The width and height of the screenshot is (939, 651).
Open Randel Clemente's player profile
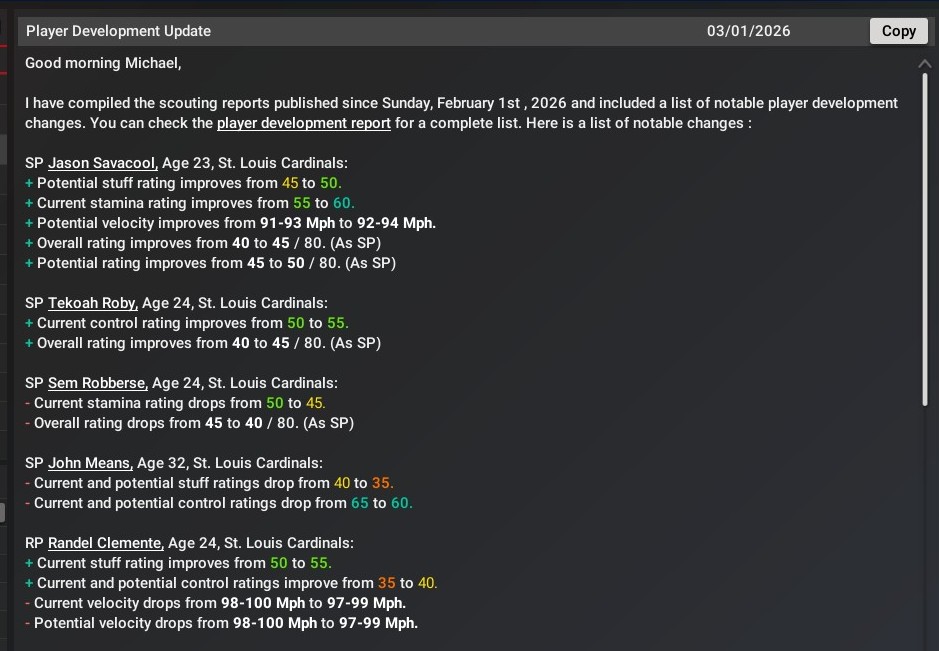coord(106,543)
